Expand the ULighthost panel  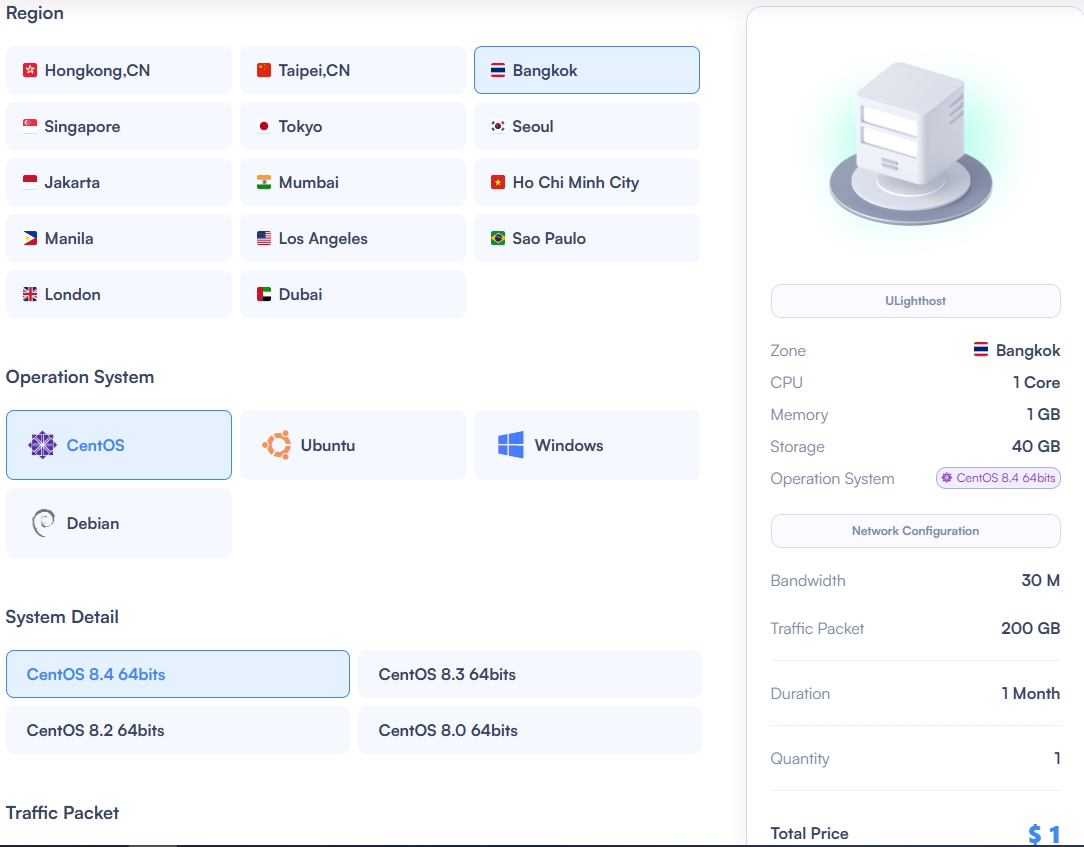914,300
